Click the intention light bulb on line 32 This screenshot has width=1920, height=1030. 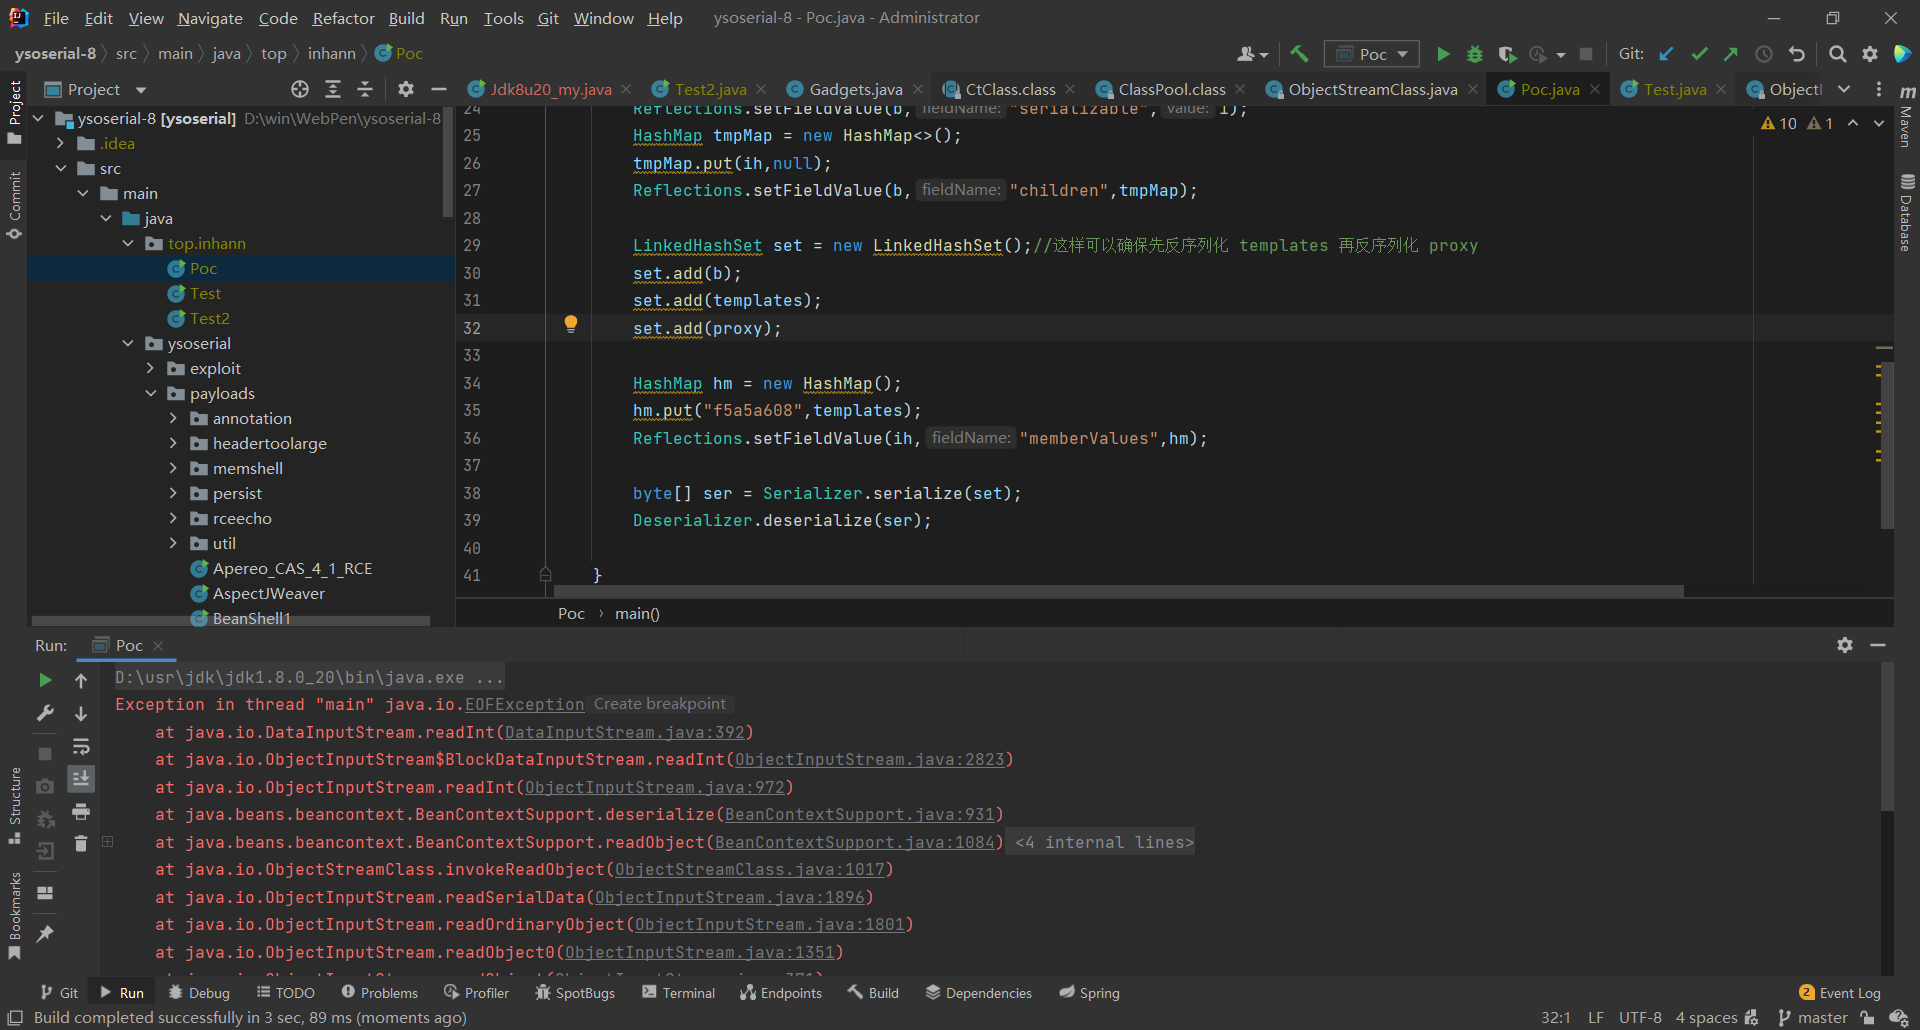click(571, 324)
